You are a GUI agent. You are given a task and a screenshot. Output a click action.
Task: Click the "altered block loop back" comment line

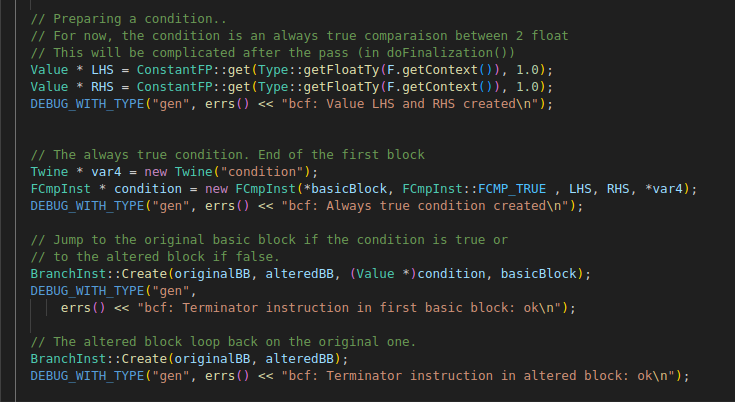pyautogui.click(x=221, y=342)
